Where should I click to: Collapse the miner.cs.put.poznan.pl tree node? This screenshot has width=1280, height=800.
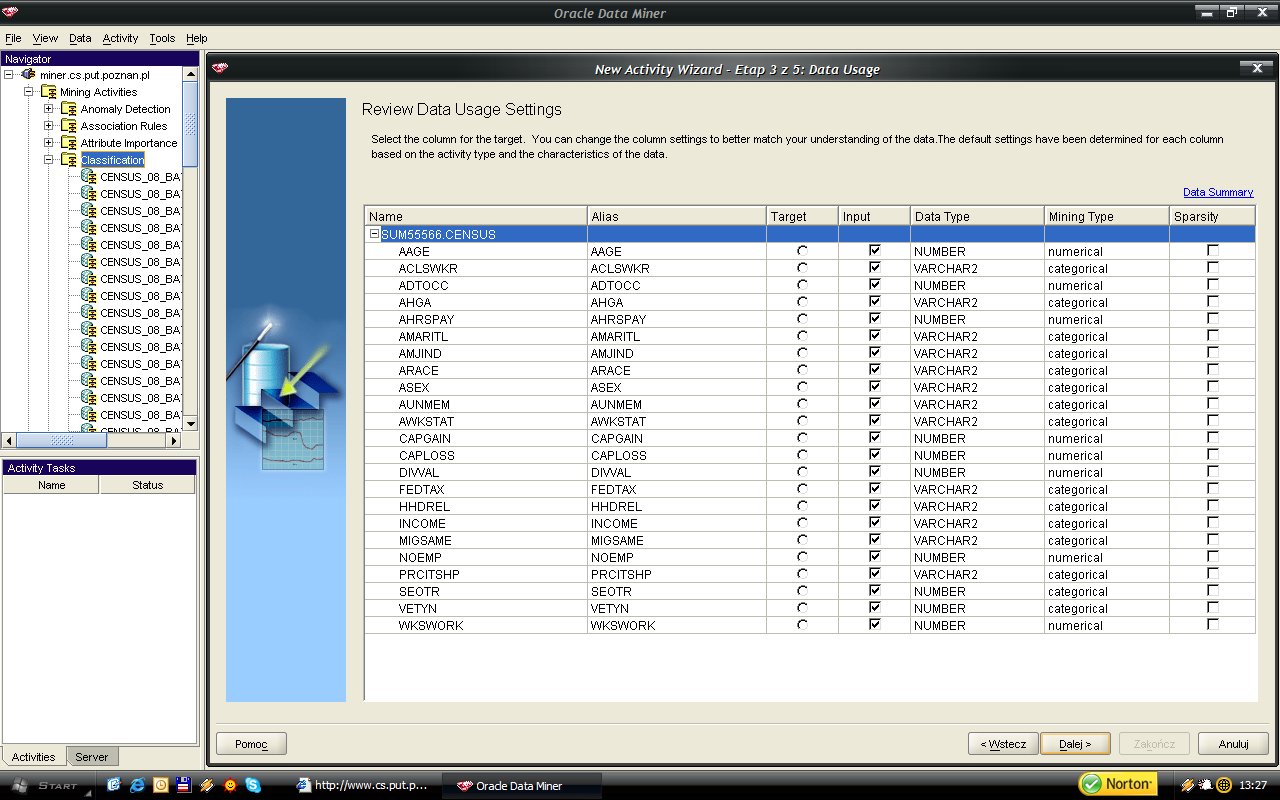point(9,75)
